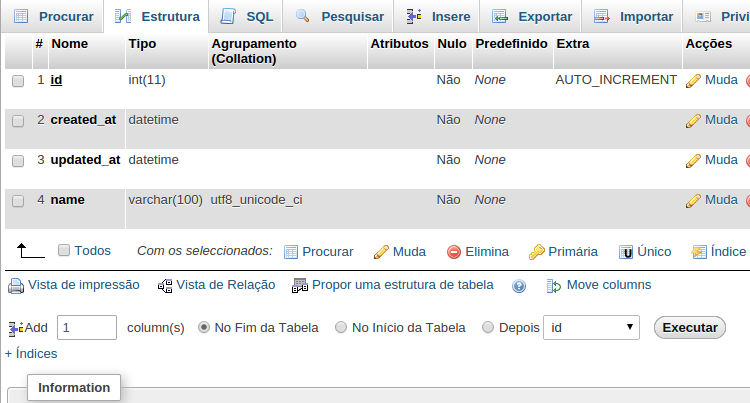This screenshot has height=403, width=750.
Task: Click the Move columns icon
Action: coord(553,286)
